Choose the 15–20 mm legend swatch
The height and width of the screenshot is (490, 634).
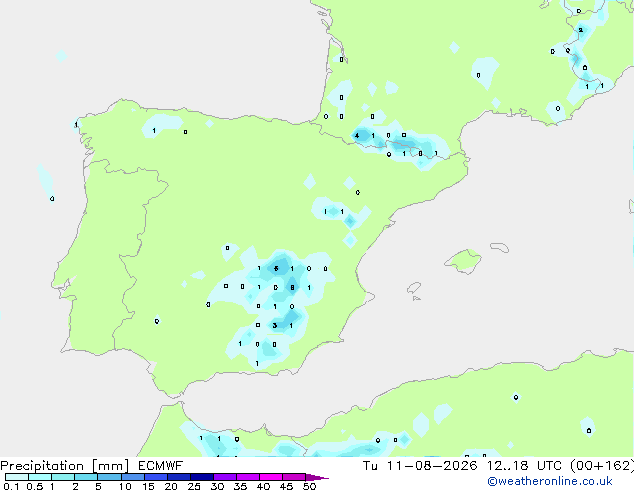pos(156,477)
